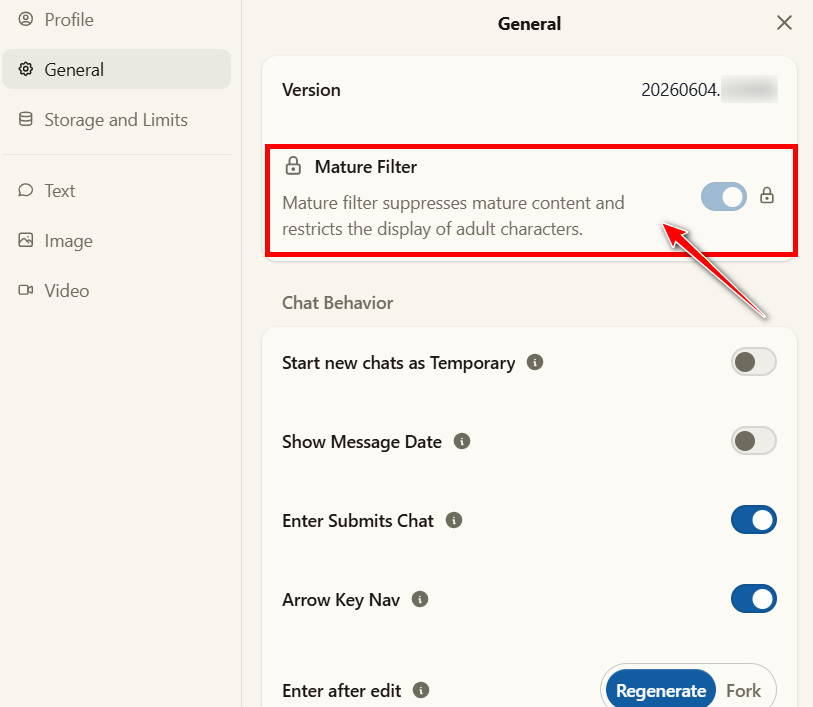Image resolution: width=813 pixels, height=707 pixels.
Task: Click the General dialog title
Action: coord(529,23)
